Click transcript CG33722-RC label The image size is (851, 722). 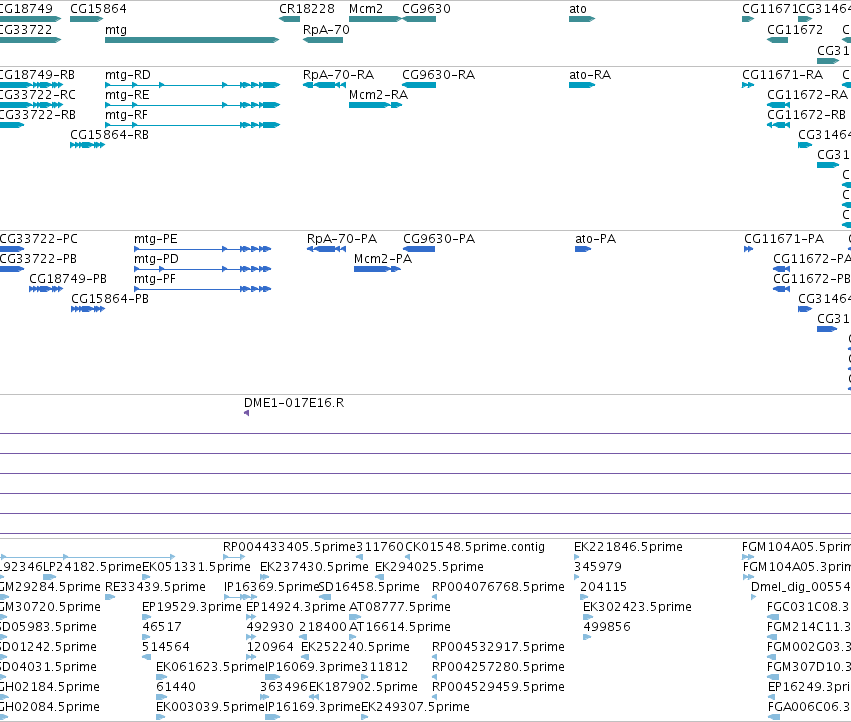38,94
